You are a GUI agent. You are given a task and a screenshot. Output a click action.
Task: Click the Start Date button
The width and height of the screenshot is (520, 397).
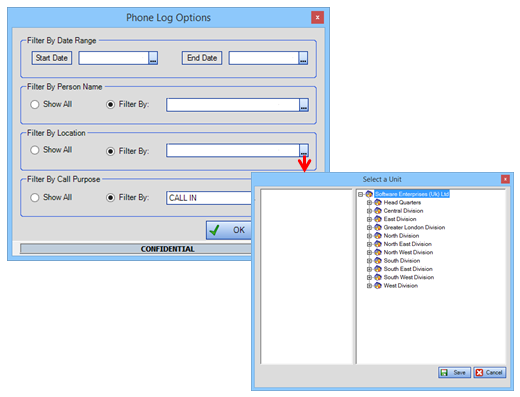(x=52, y=58)
